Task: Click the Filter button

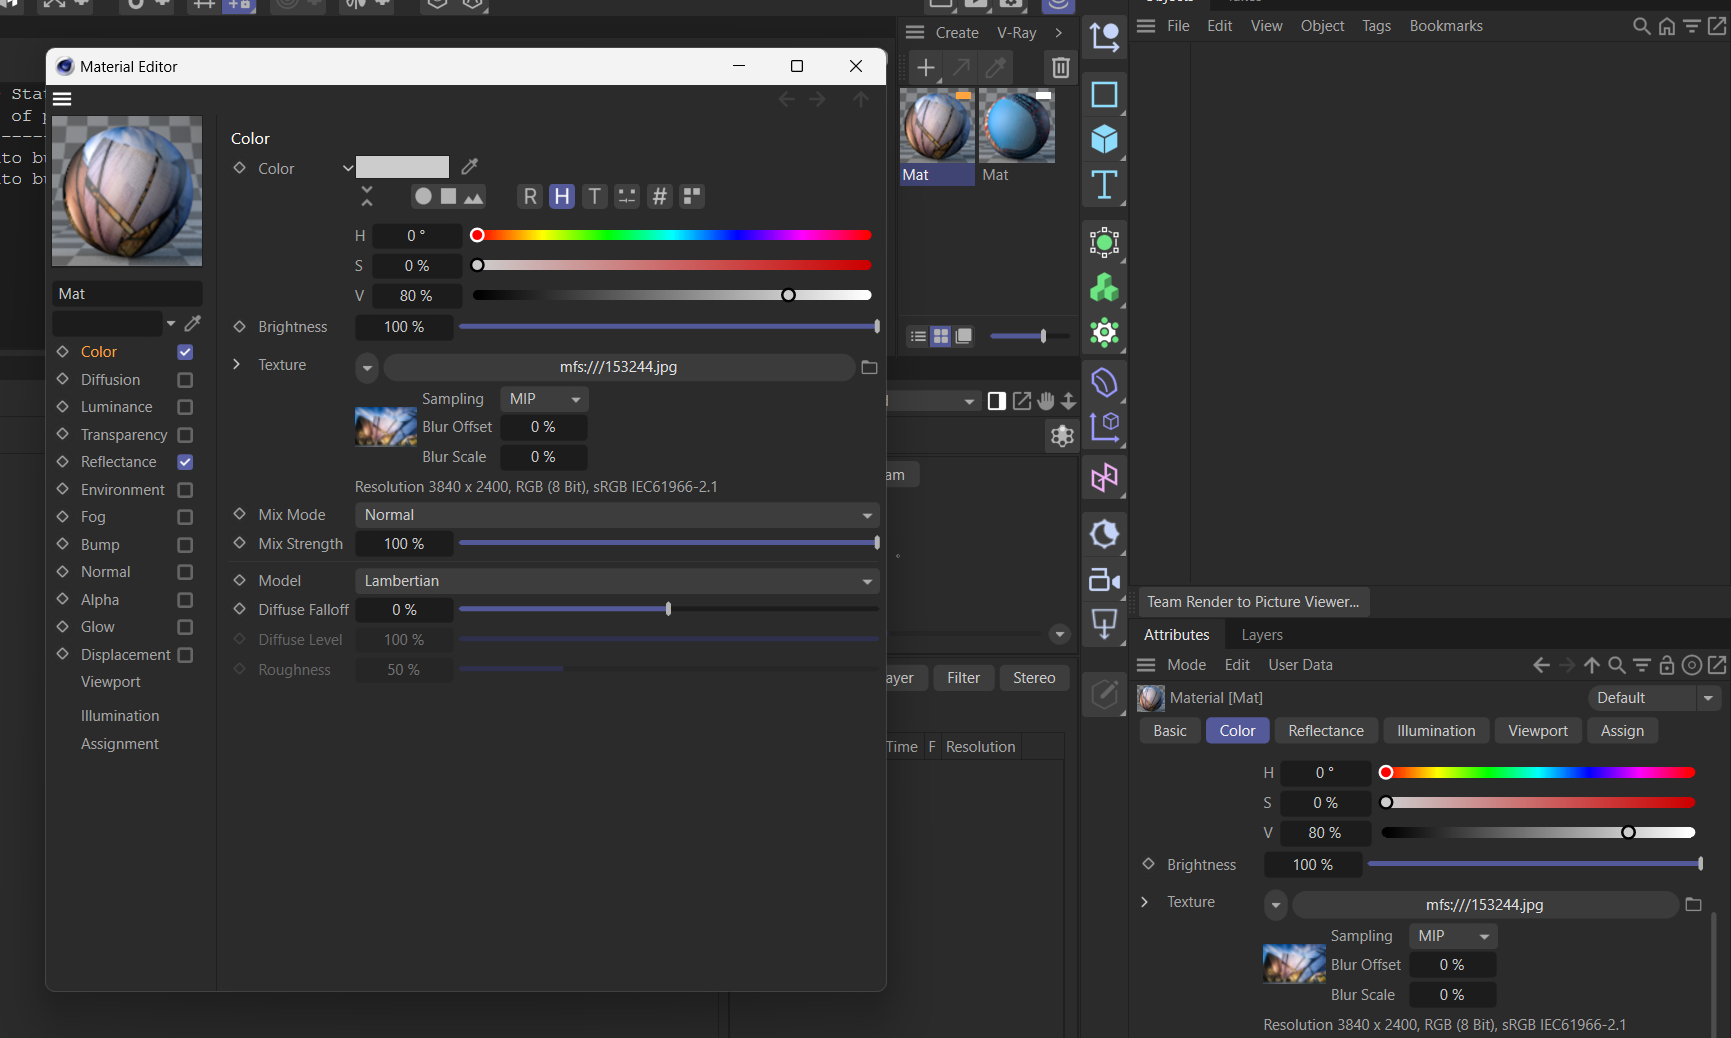Action: click(963, 678)
